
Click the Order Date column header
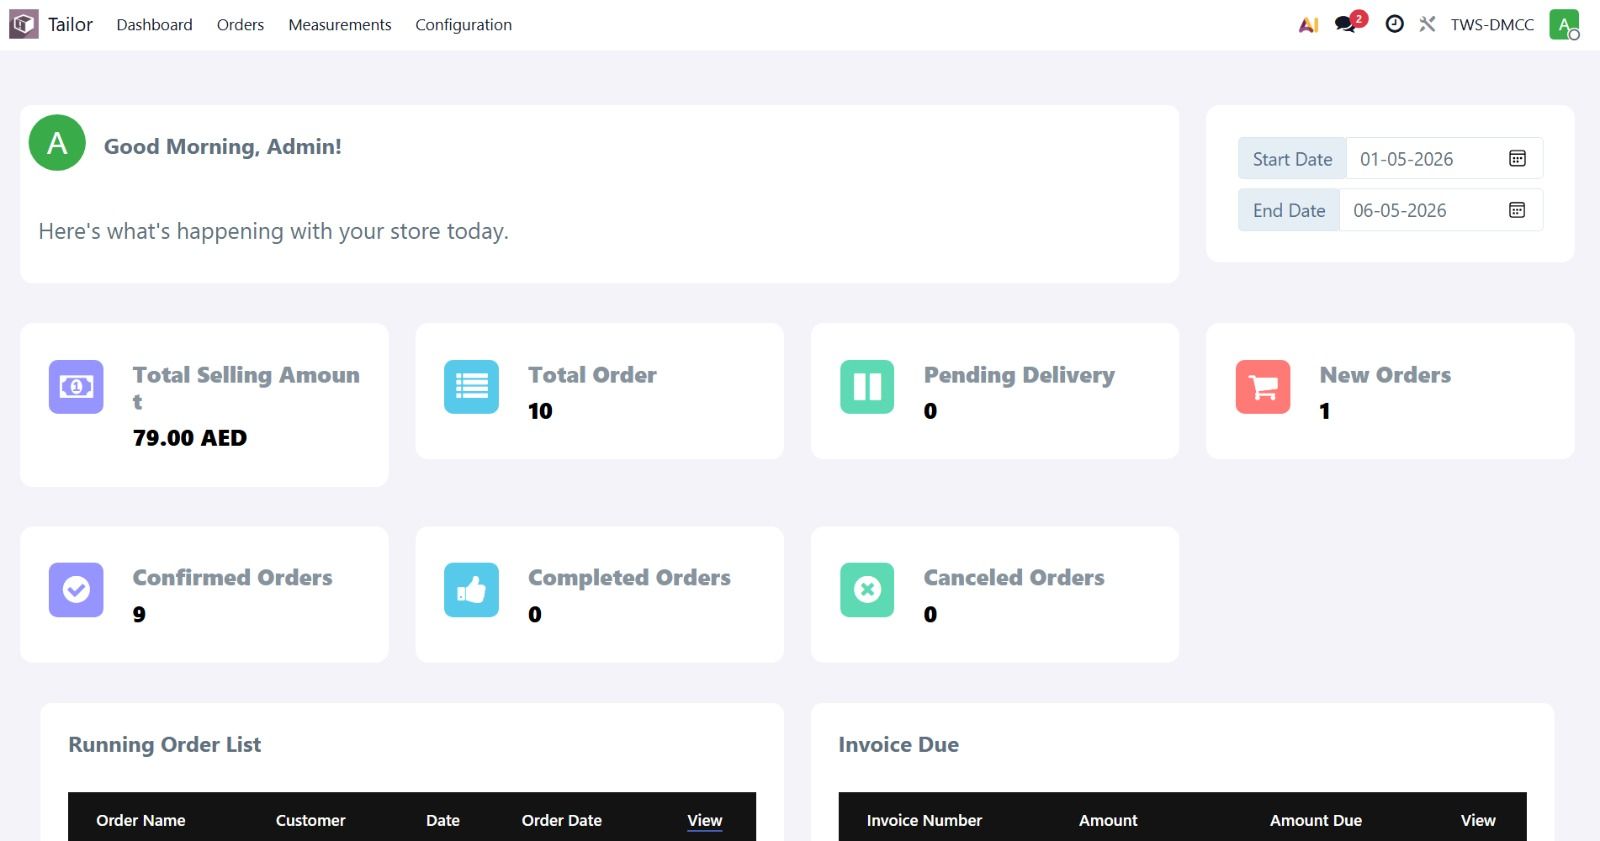pyautogui.click(x=562, y=820)
